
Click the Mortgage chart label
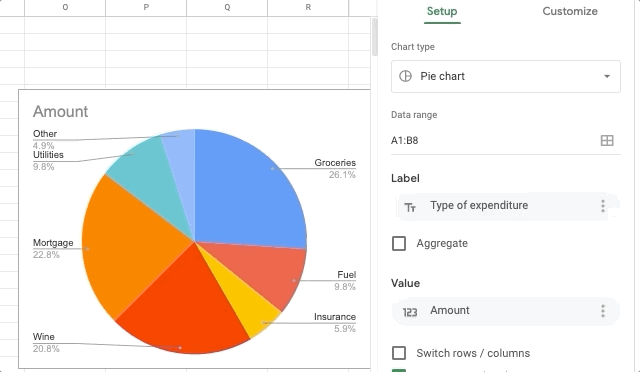tap(53, 243)
